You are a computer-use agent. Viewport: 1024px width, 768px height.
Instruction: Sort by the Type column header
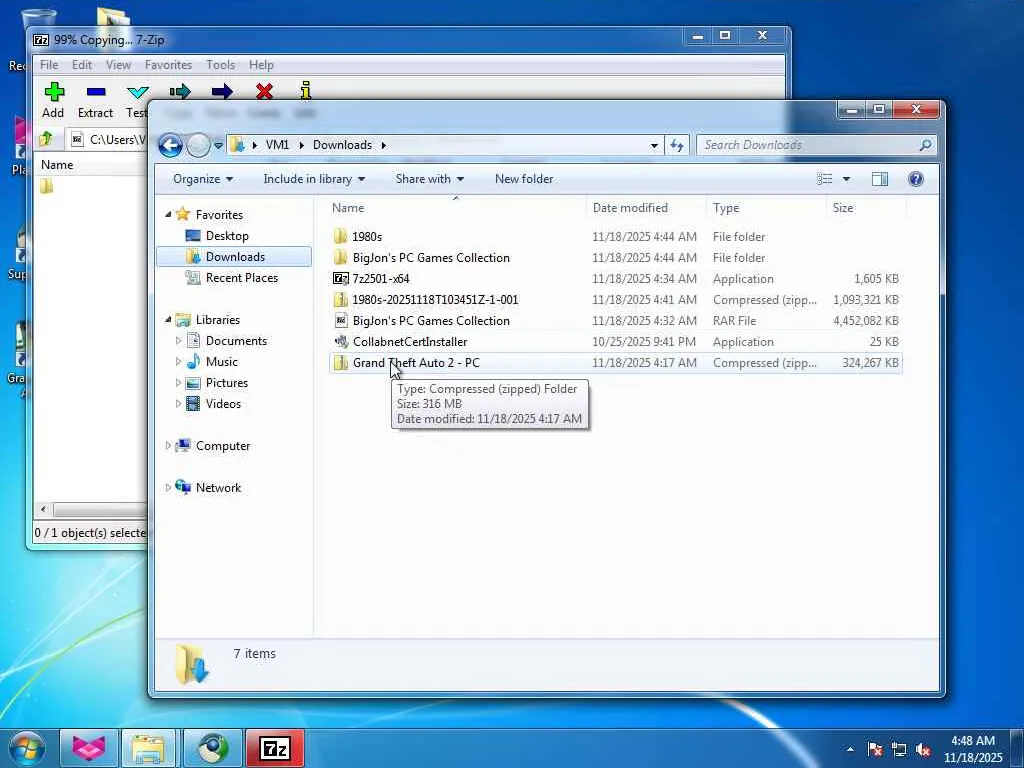coord(766,208)
